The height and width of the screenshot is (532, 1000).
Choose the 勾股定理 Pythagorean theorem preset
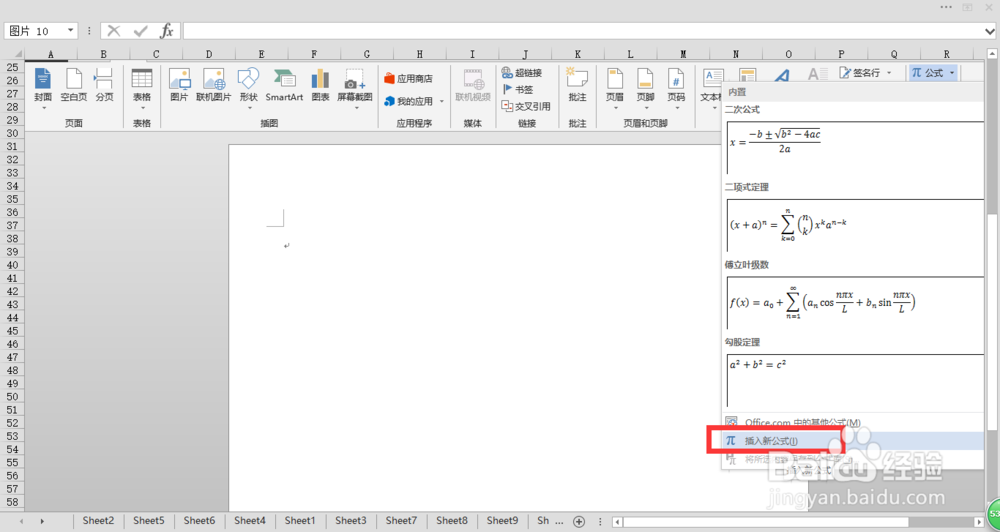click(x=855, y=380)
